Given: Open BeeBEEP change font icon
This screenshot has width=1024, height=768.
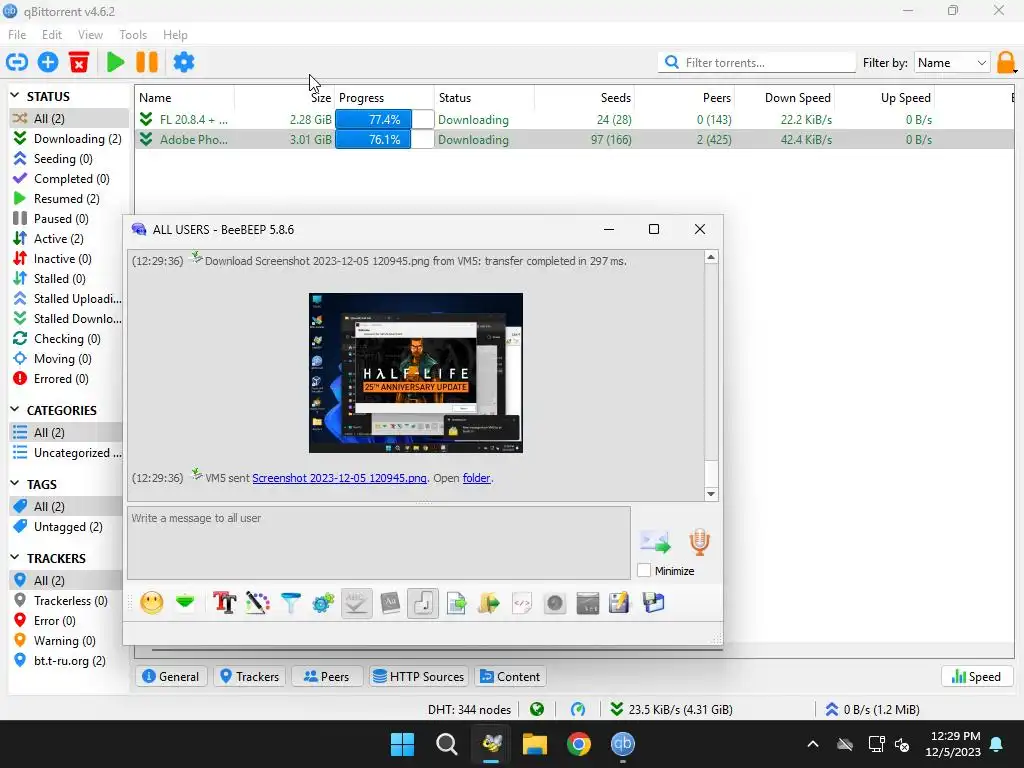Looking at the screenshot, I should coord(225,603).
